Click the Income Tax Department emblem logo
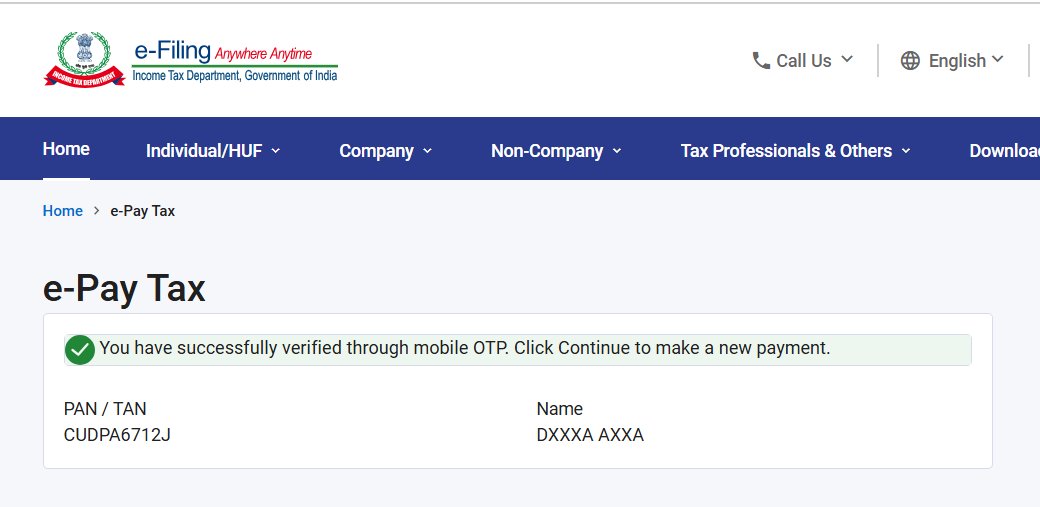The image size is (1040, 507). [x=84, y=58]
